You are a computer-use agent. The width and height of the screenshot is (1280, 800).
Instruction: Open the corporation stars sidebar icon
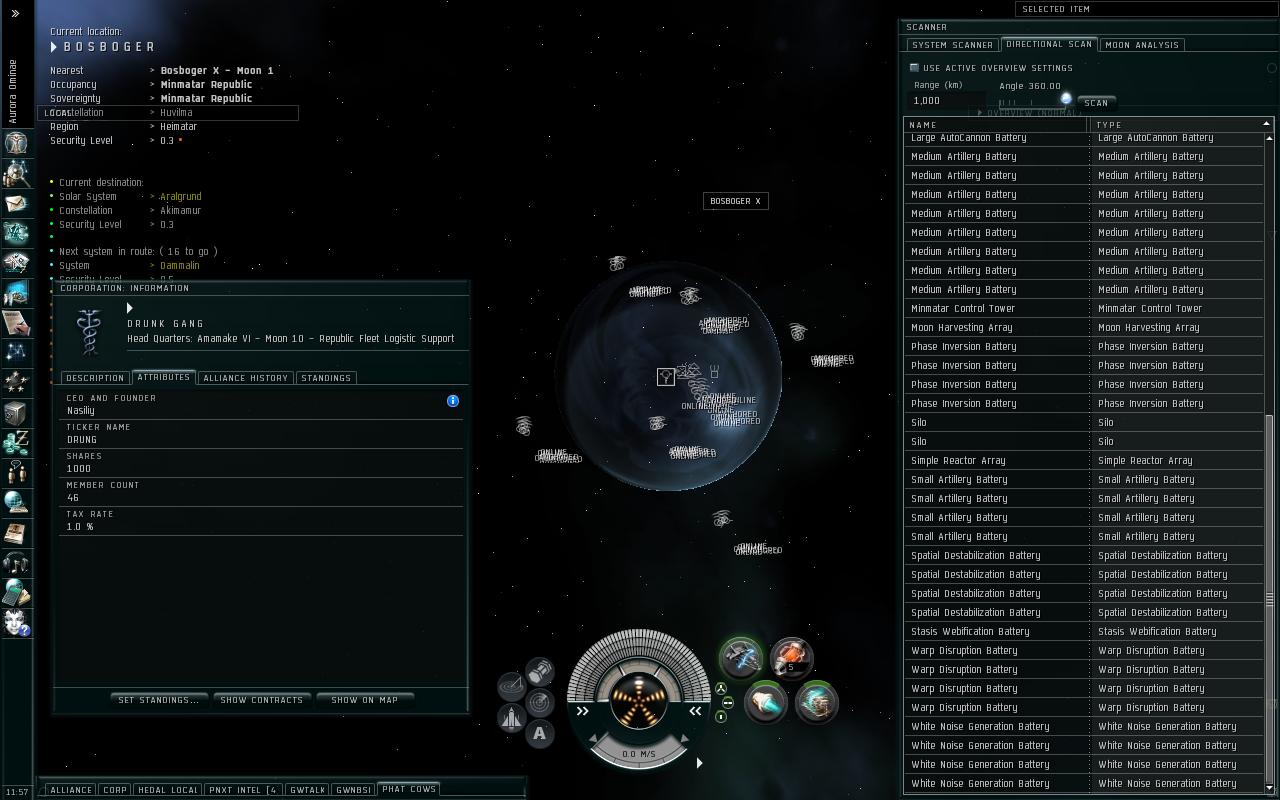(x=16, y=381)
